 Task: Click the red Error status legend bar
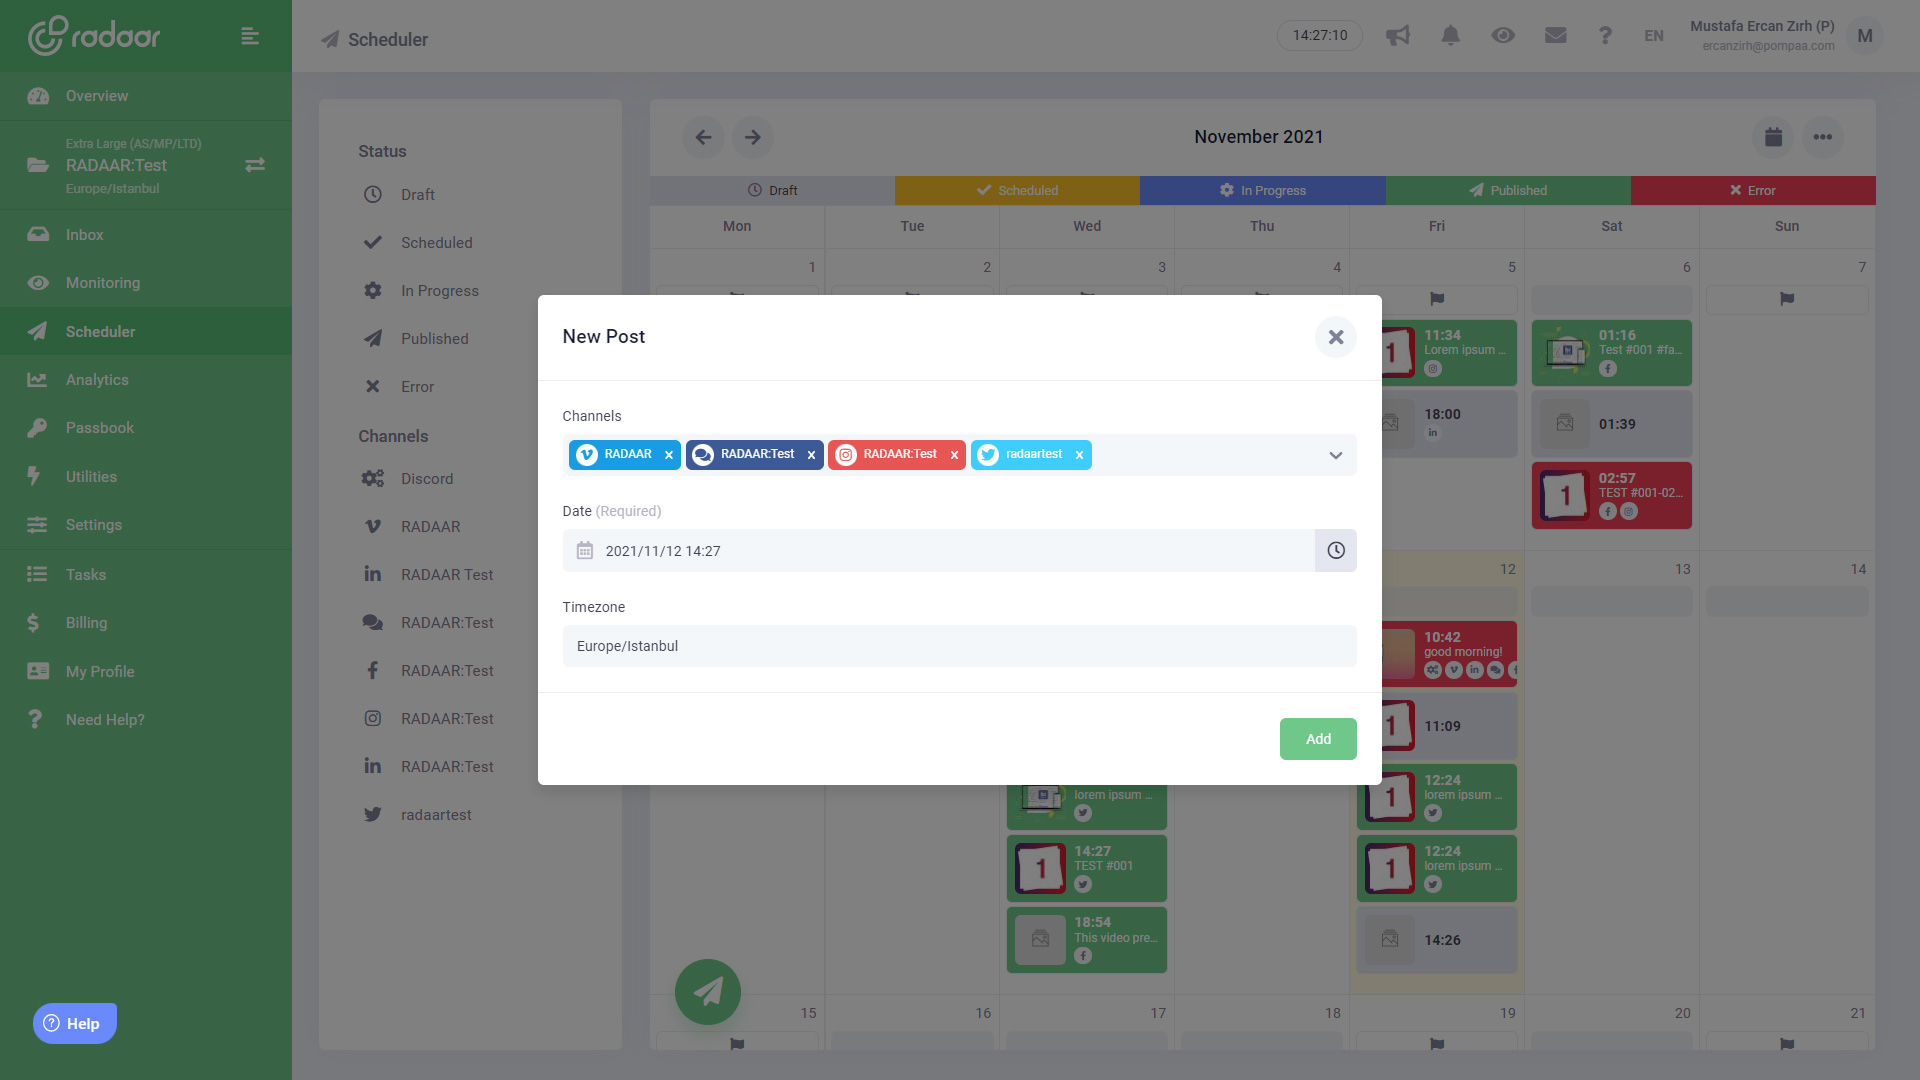pos(1752,191)
